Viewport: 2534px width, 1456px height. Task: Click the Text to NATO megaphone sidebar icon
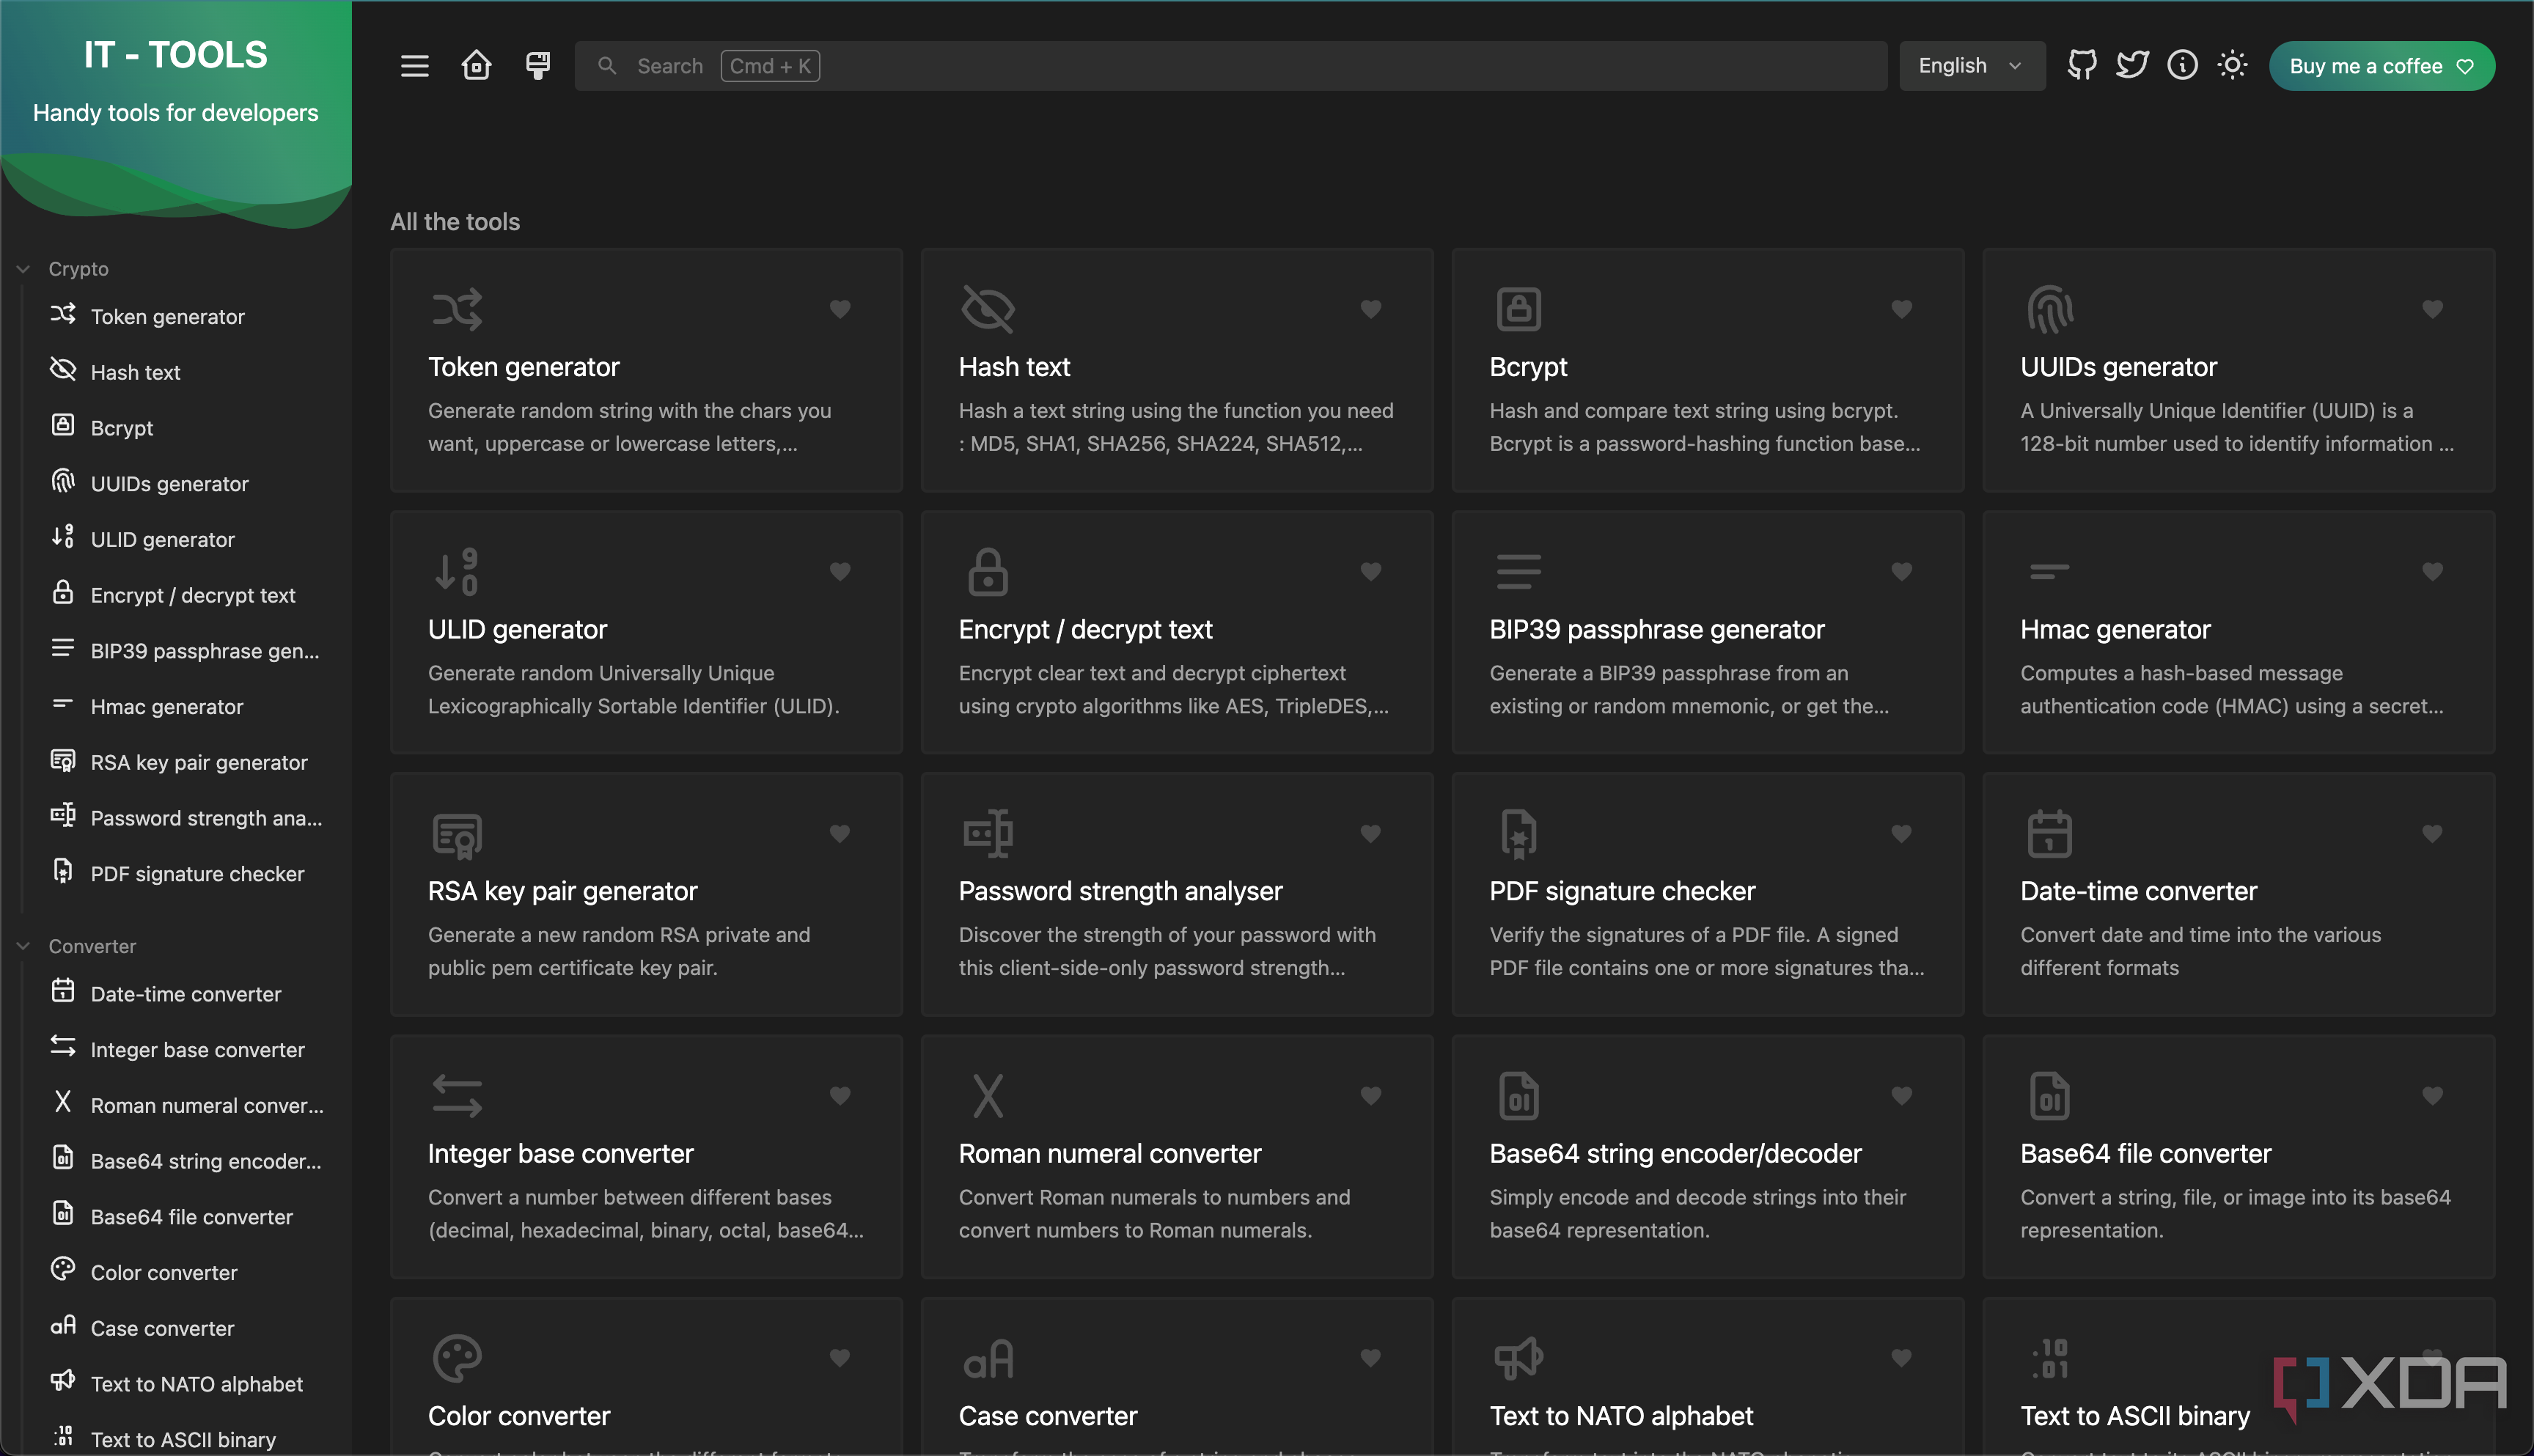point(63,1381)
